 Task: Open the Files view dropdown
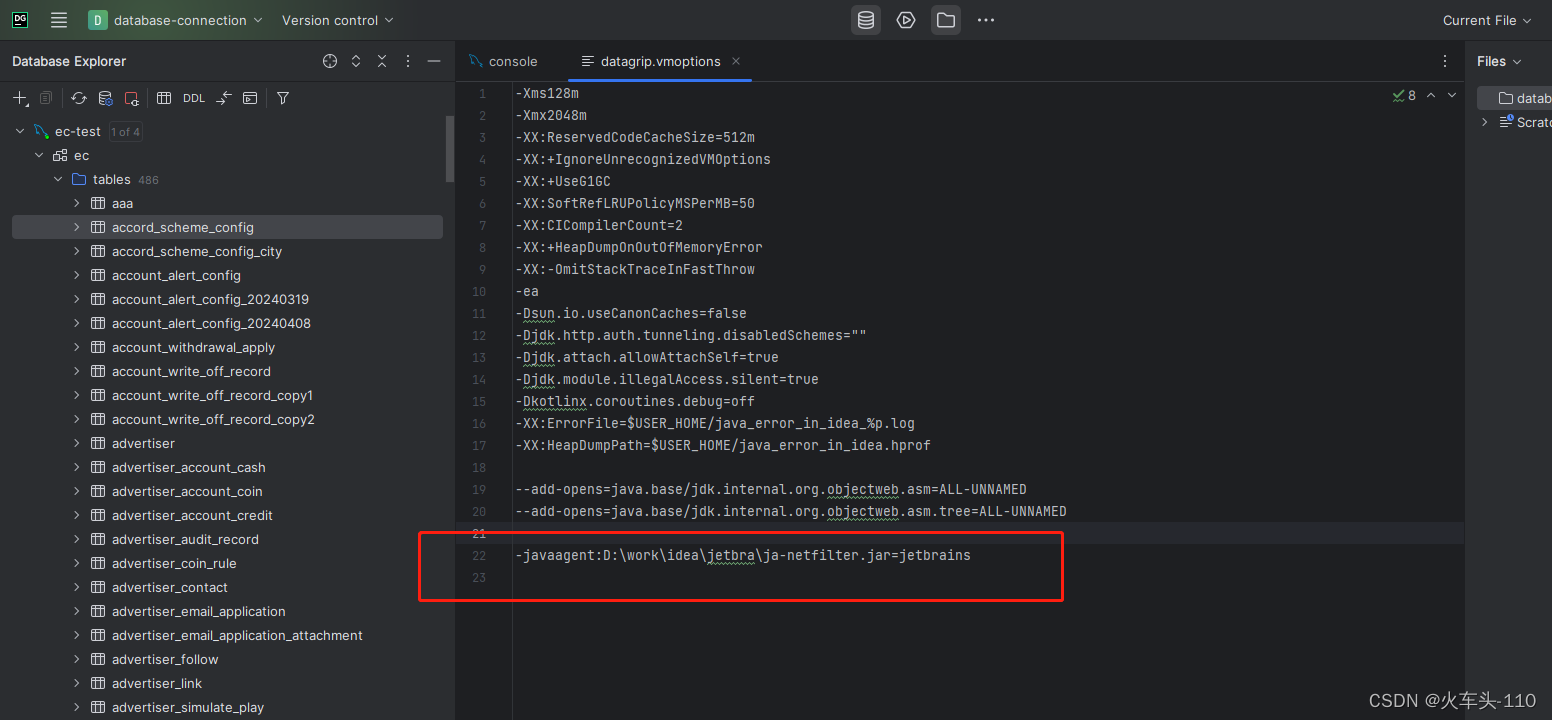coord(1499,61)
